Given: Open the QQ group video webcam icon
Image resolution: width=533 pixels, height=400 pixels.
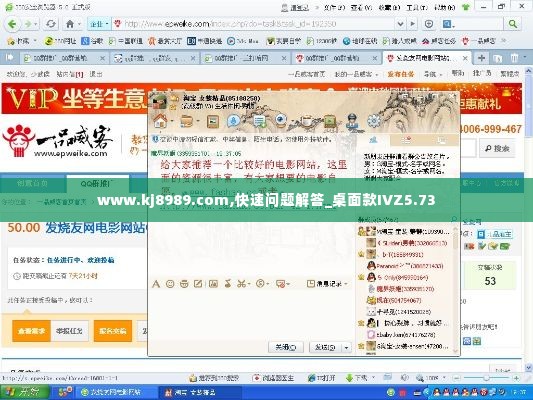Looking at the screenshot, I should click(281, 120).
